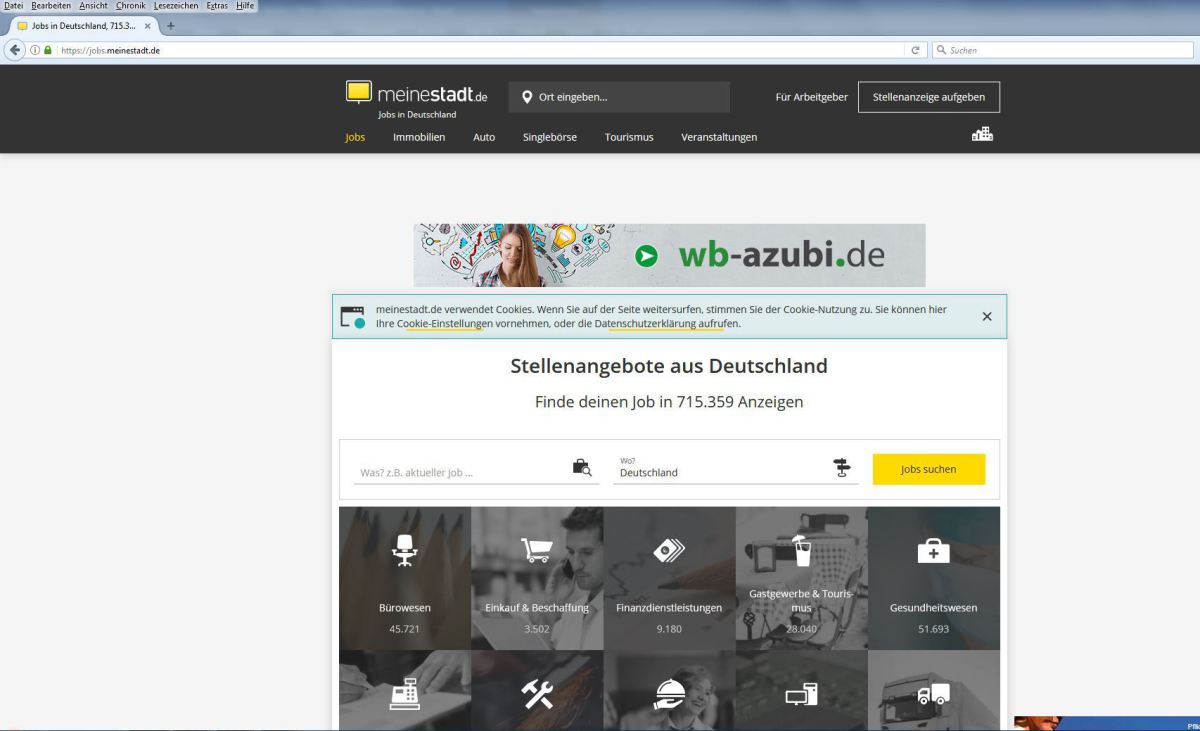Screen dimensions: 1200x731
Task: Go to Immobilien section
Action: (x=419, y=137)
